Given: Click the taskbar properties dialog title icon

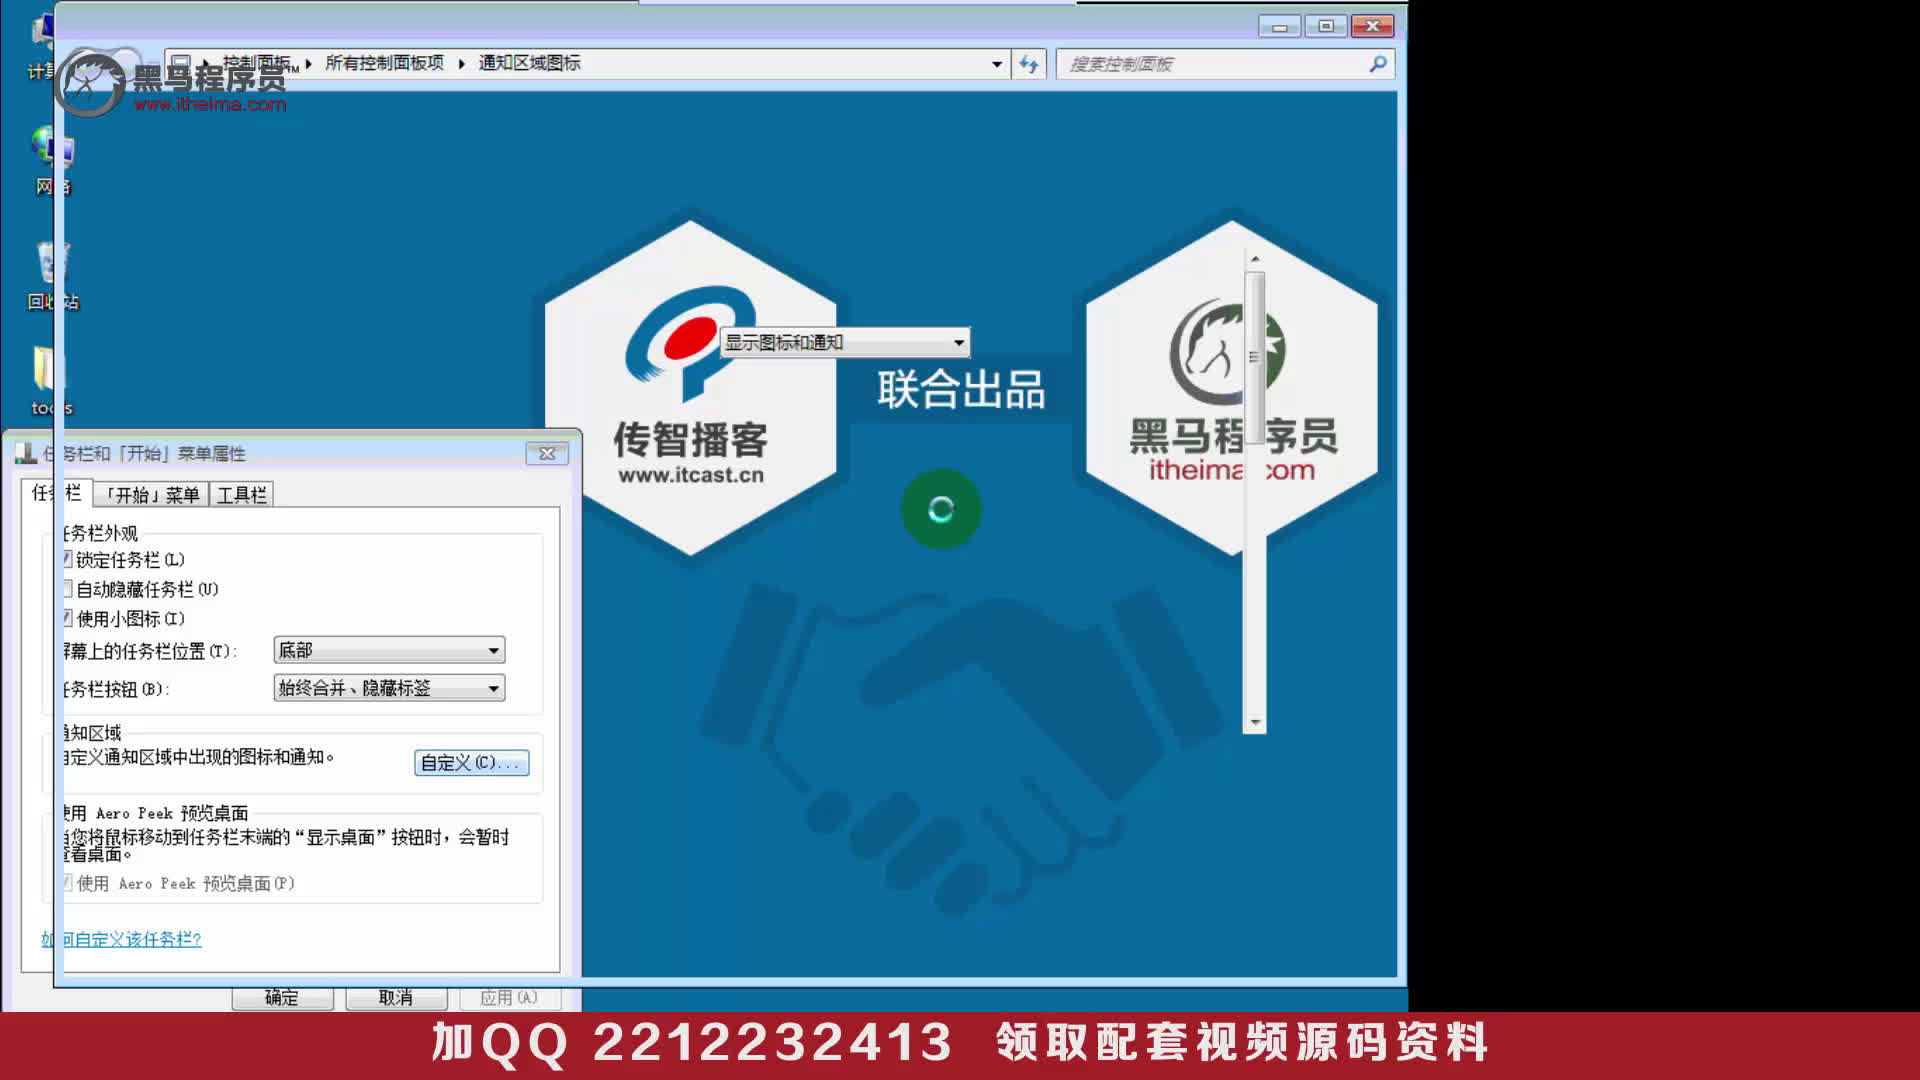Looking at the screenshot, I should 22,453.
